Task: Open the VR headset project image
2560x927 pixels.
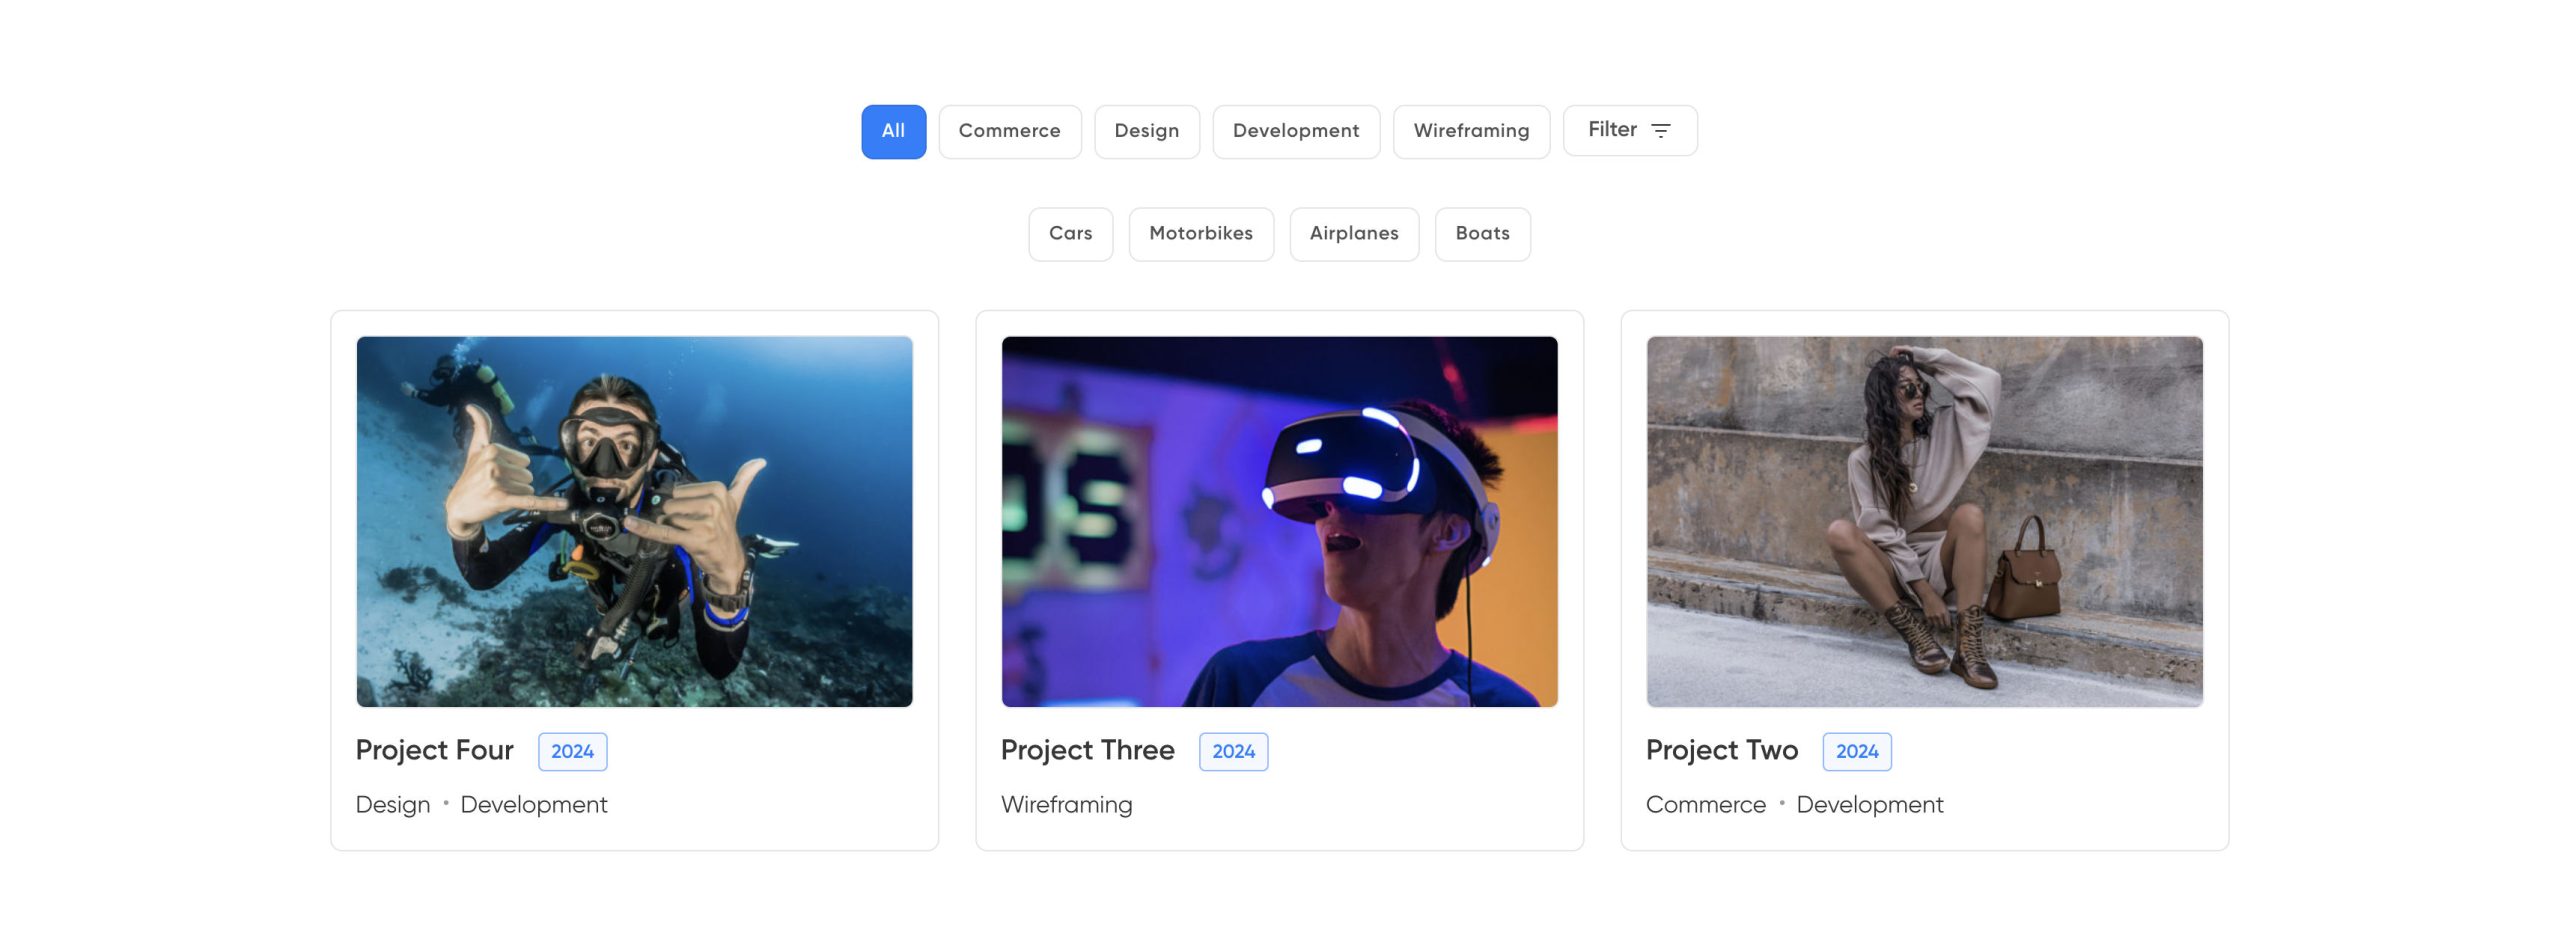Action: (x=1279, y=521)
